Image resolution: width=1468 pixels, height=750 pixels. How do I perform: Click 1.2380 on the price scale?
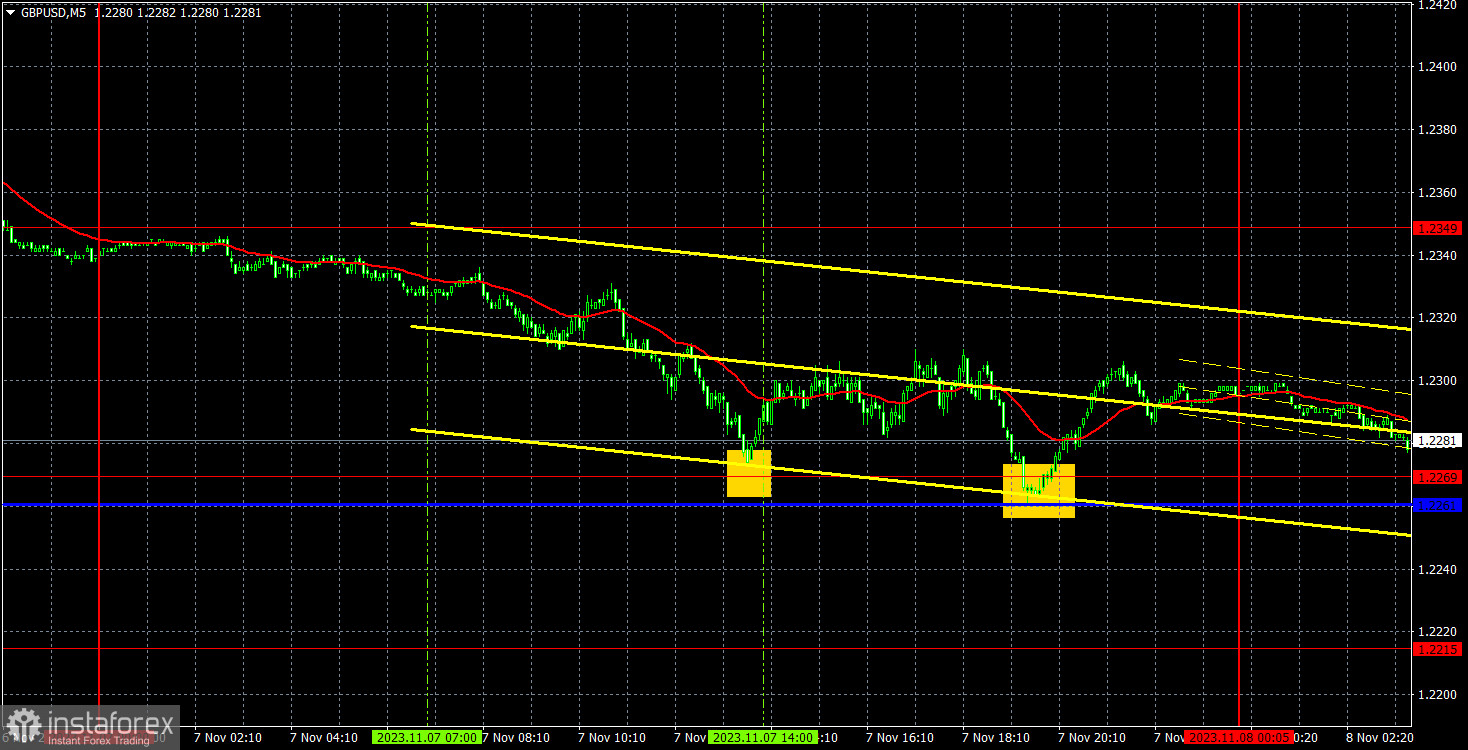pyautogui.click(x=1438, y=129)
